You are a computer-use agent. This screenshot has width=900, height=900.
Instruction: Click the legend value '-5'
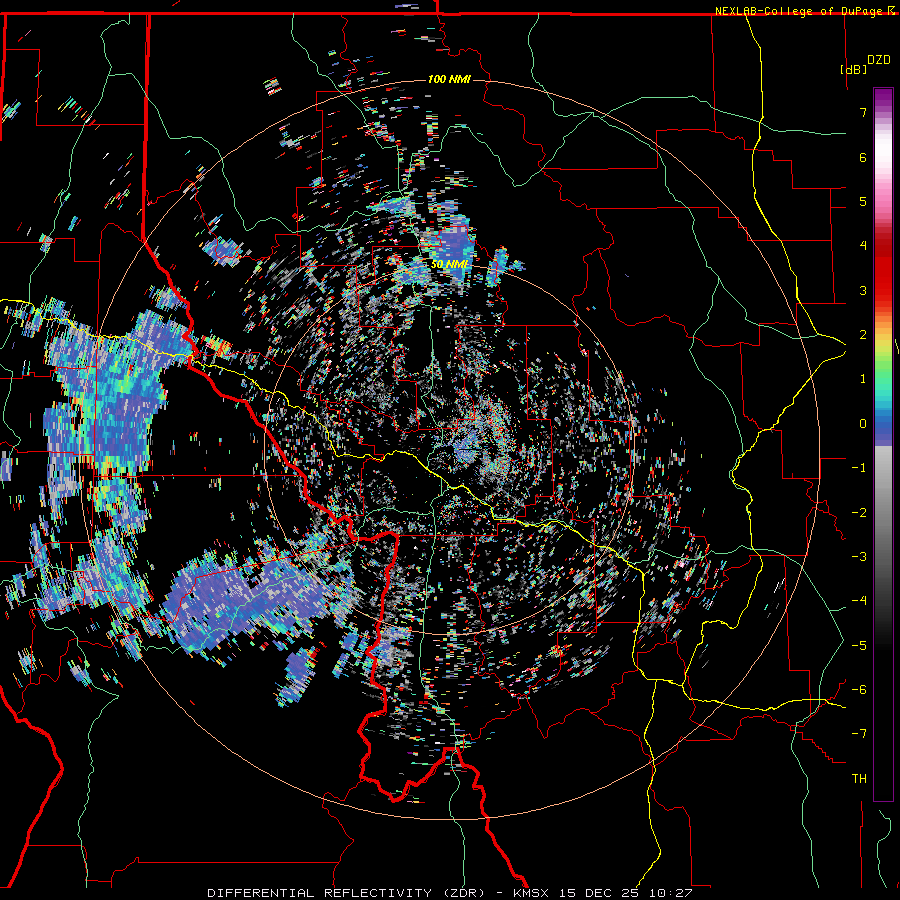coord(859,646)
